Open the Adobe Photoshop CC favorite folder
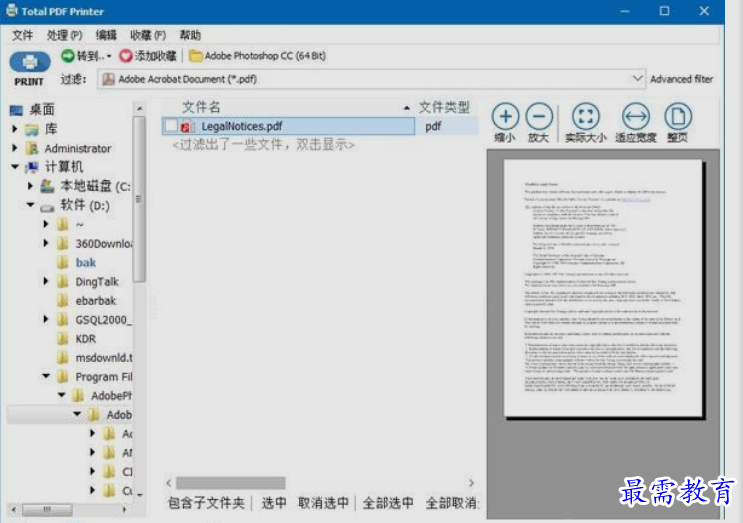Screen dimensions: 743x523 click(x=258, y=56)
